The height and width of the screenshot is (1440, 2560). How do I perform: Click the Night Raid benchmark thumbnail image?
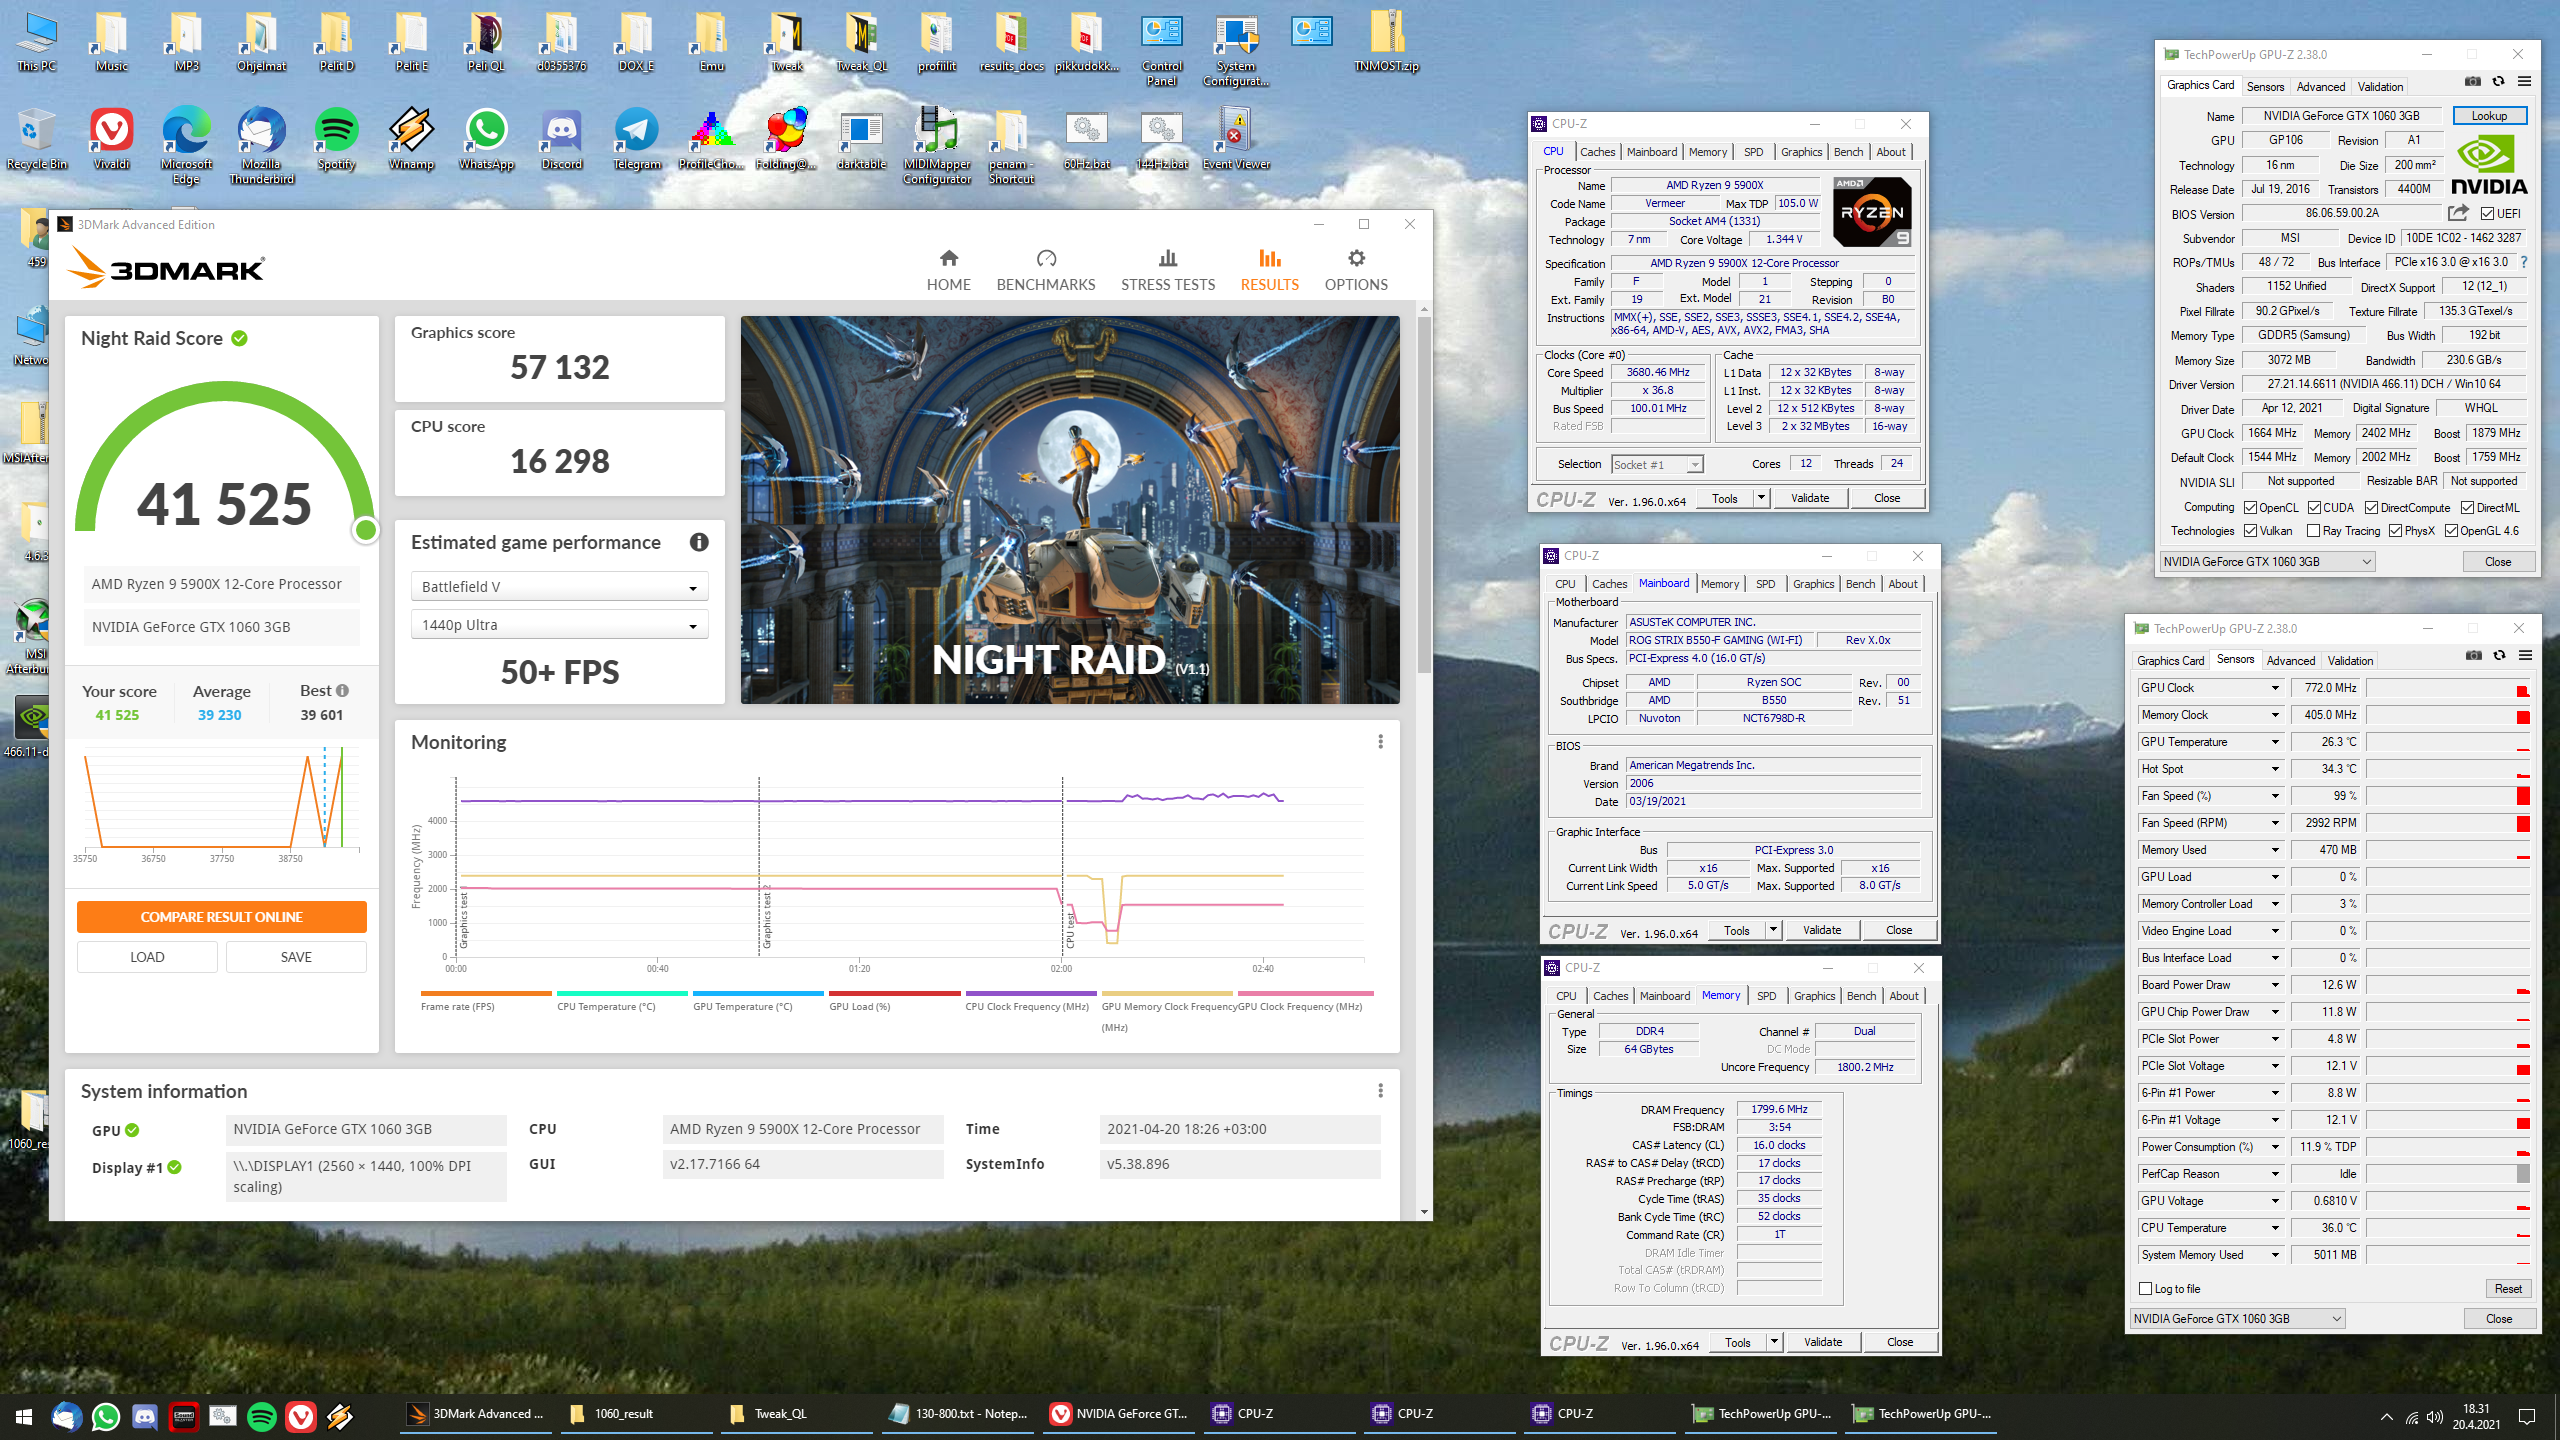point(1070,510)
